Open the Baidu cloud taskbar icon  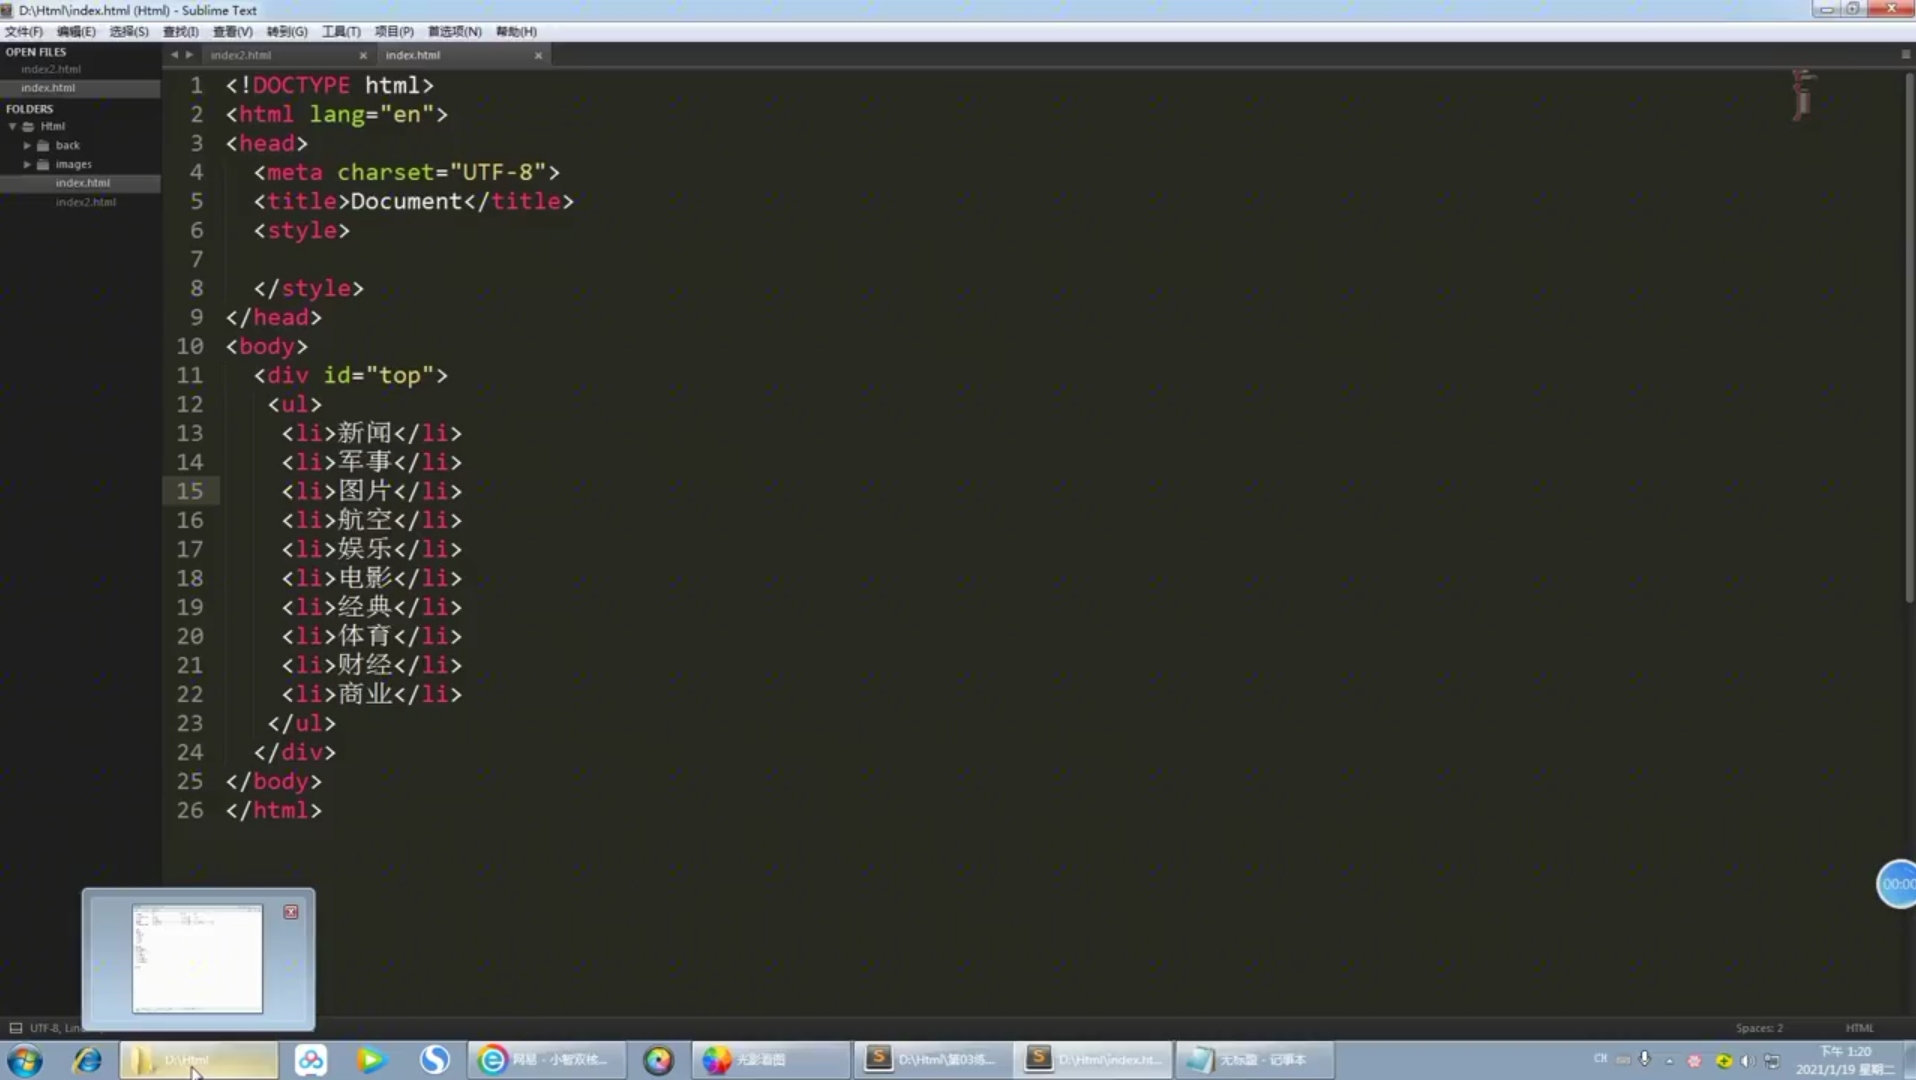[x=310, y=1060]
